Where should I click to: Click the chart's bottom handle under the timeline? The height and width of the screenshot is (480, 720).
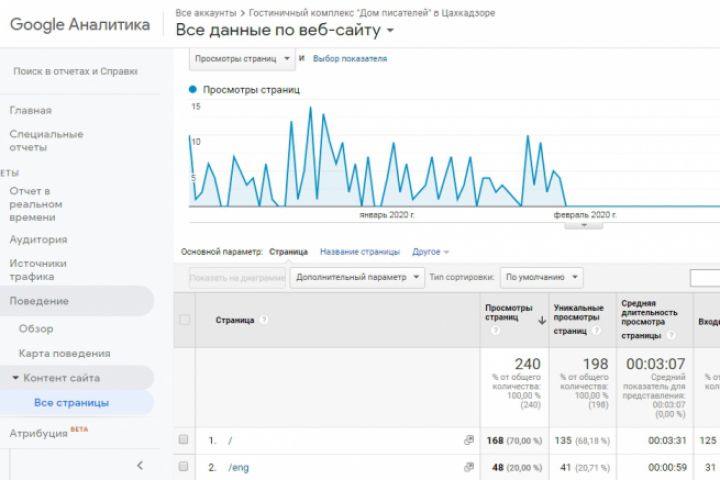click(x=583, y=225)
